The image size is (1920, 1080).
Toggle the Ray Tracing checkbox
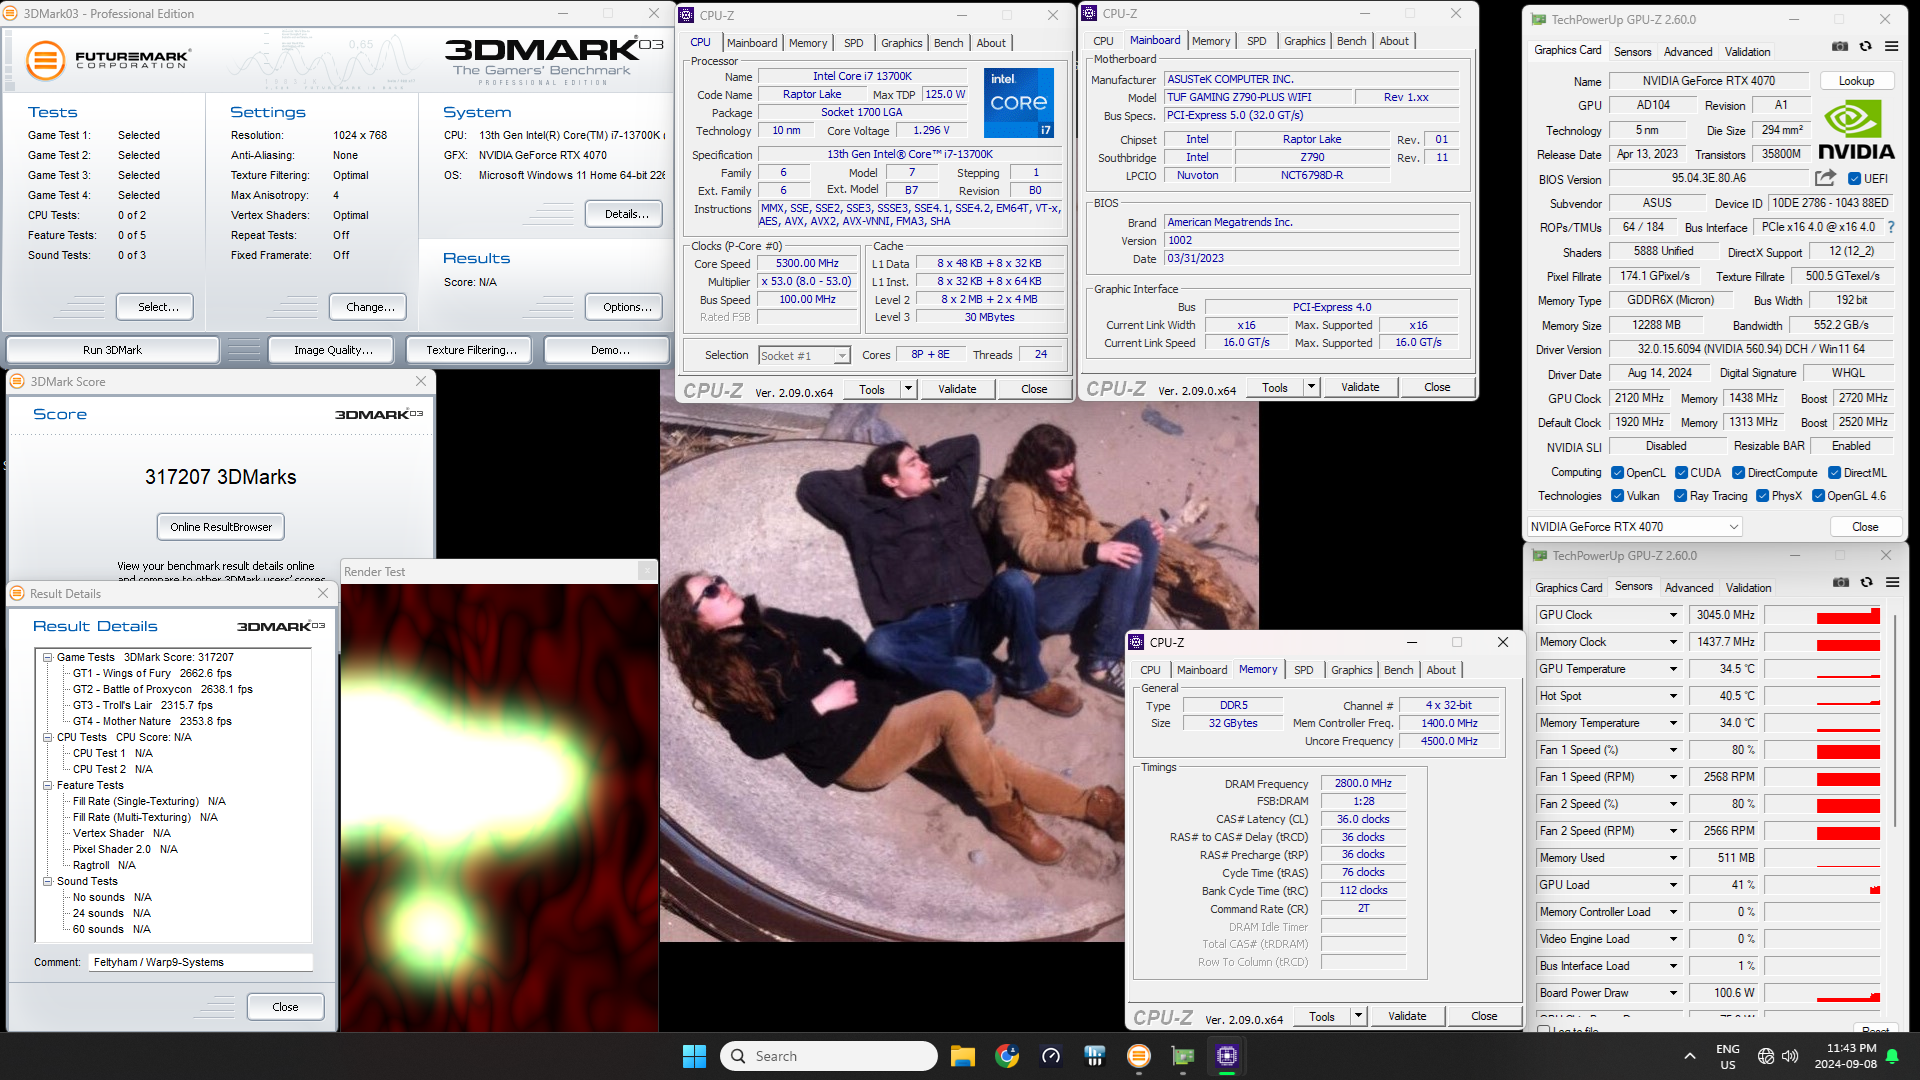click(1681, 496)
